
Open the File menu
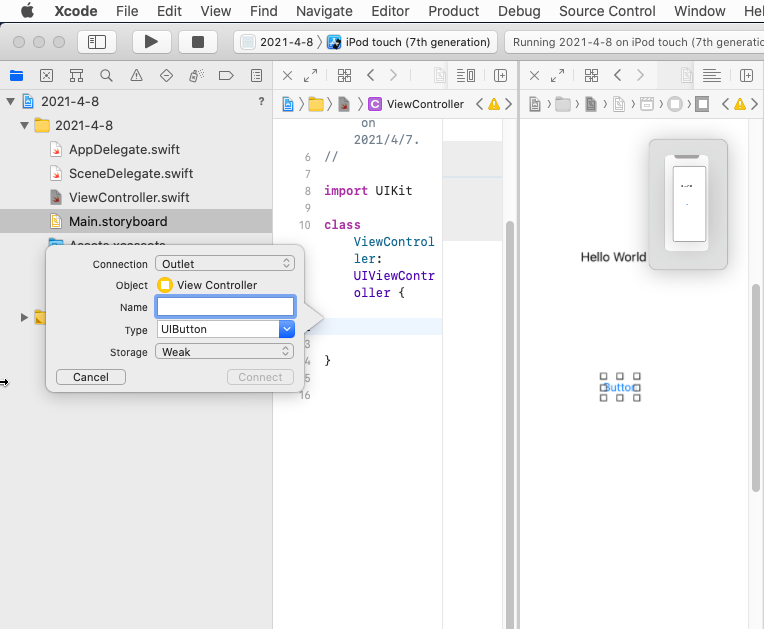tap(127, 11)
